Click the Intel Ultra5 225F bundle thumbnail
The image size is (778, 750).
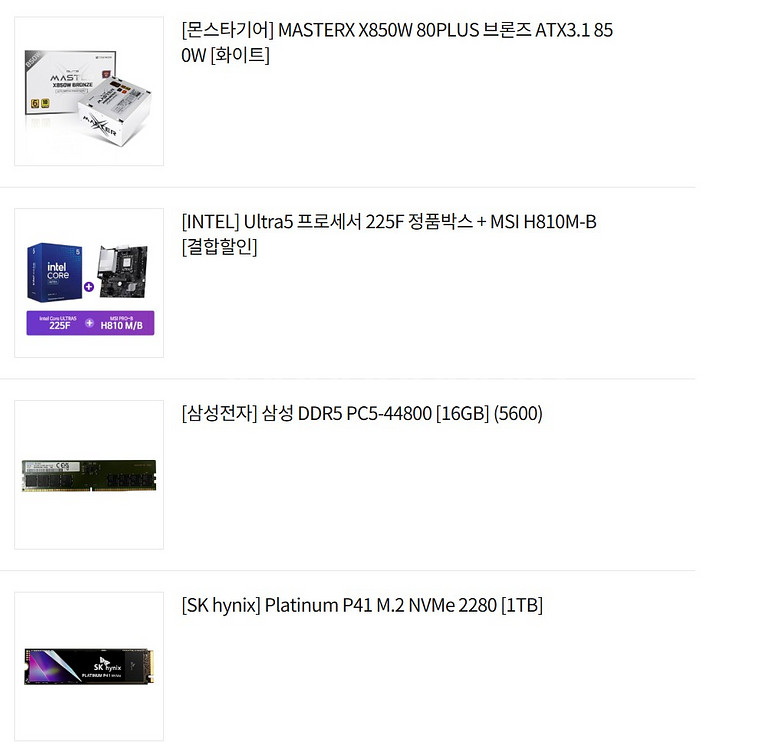[x=89, y=283]
